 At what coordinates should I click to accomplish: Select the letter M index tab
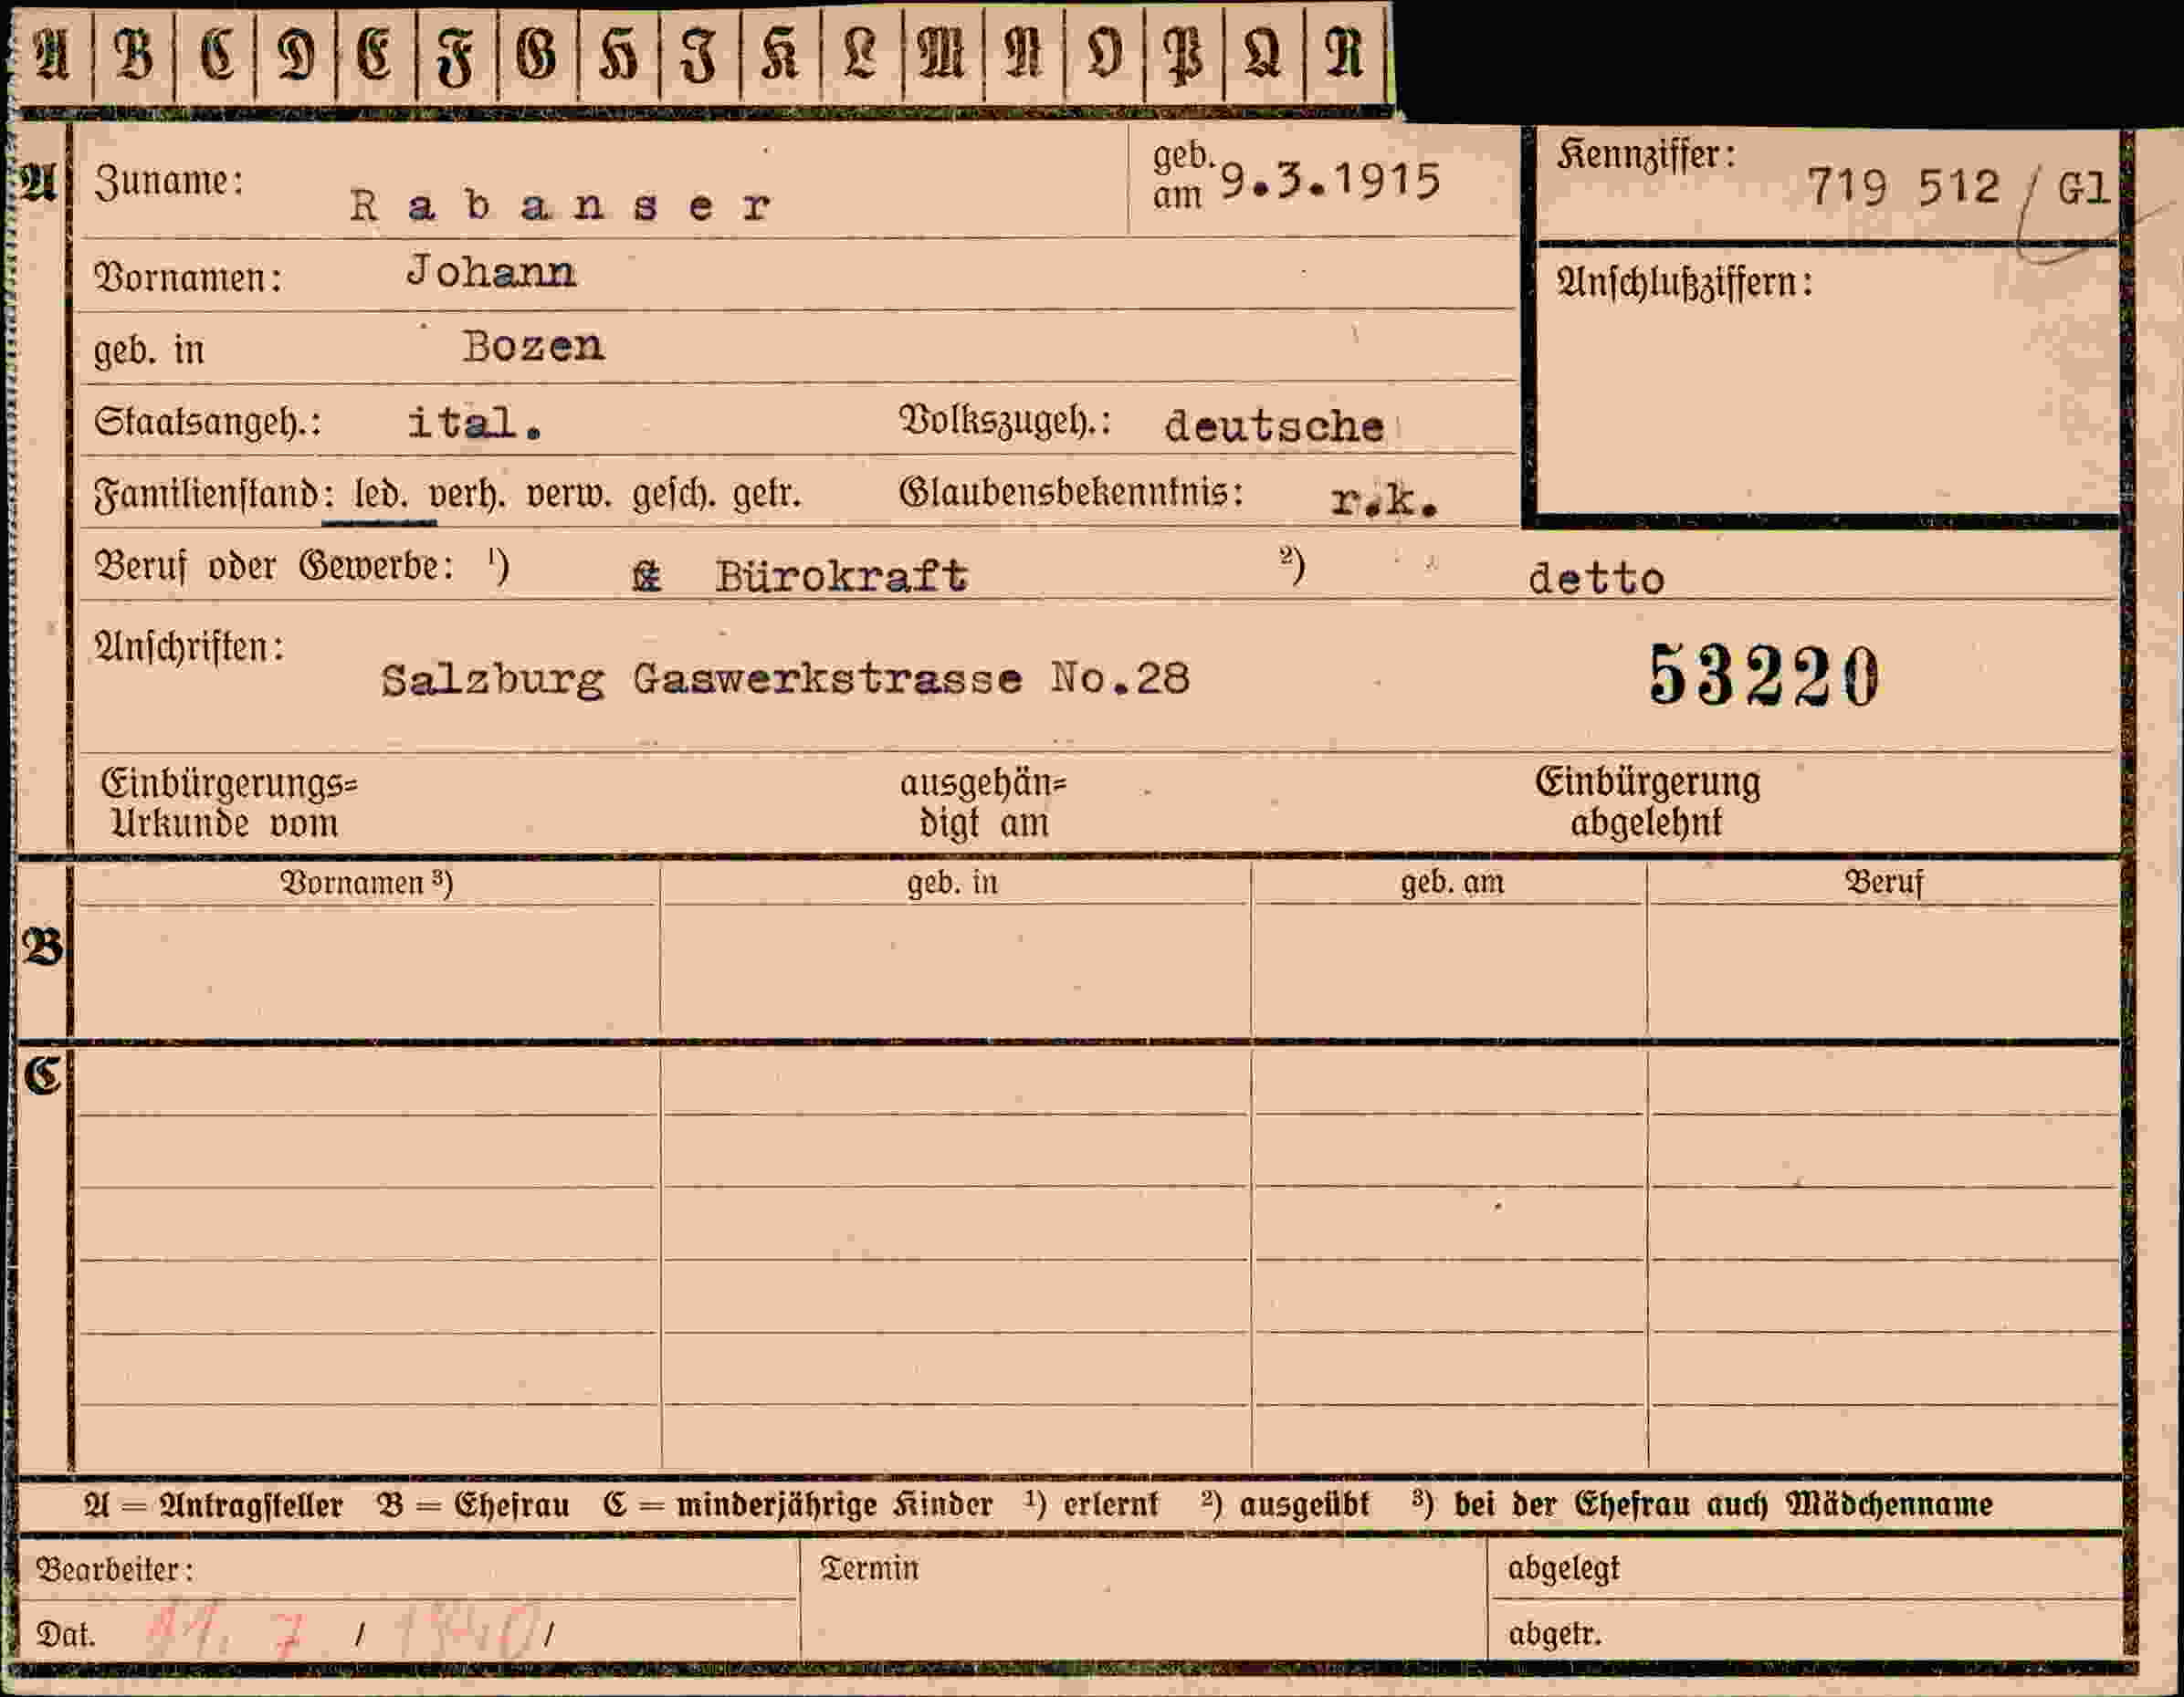coord(942,55)
